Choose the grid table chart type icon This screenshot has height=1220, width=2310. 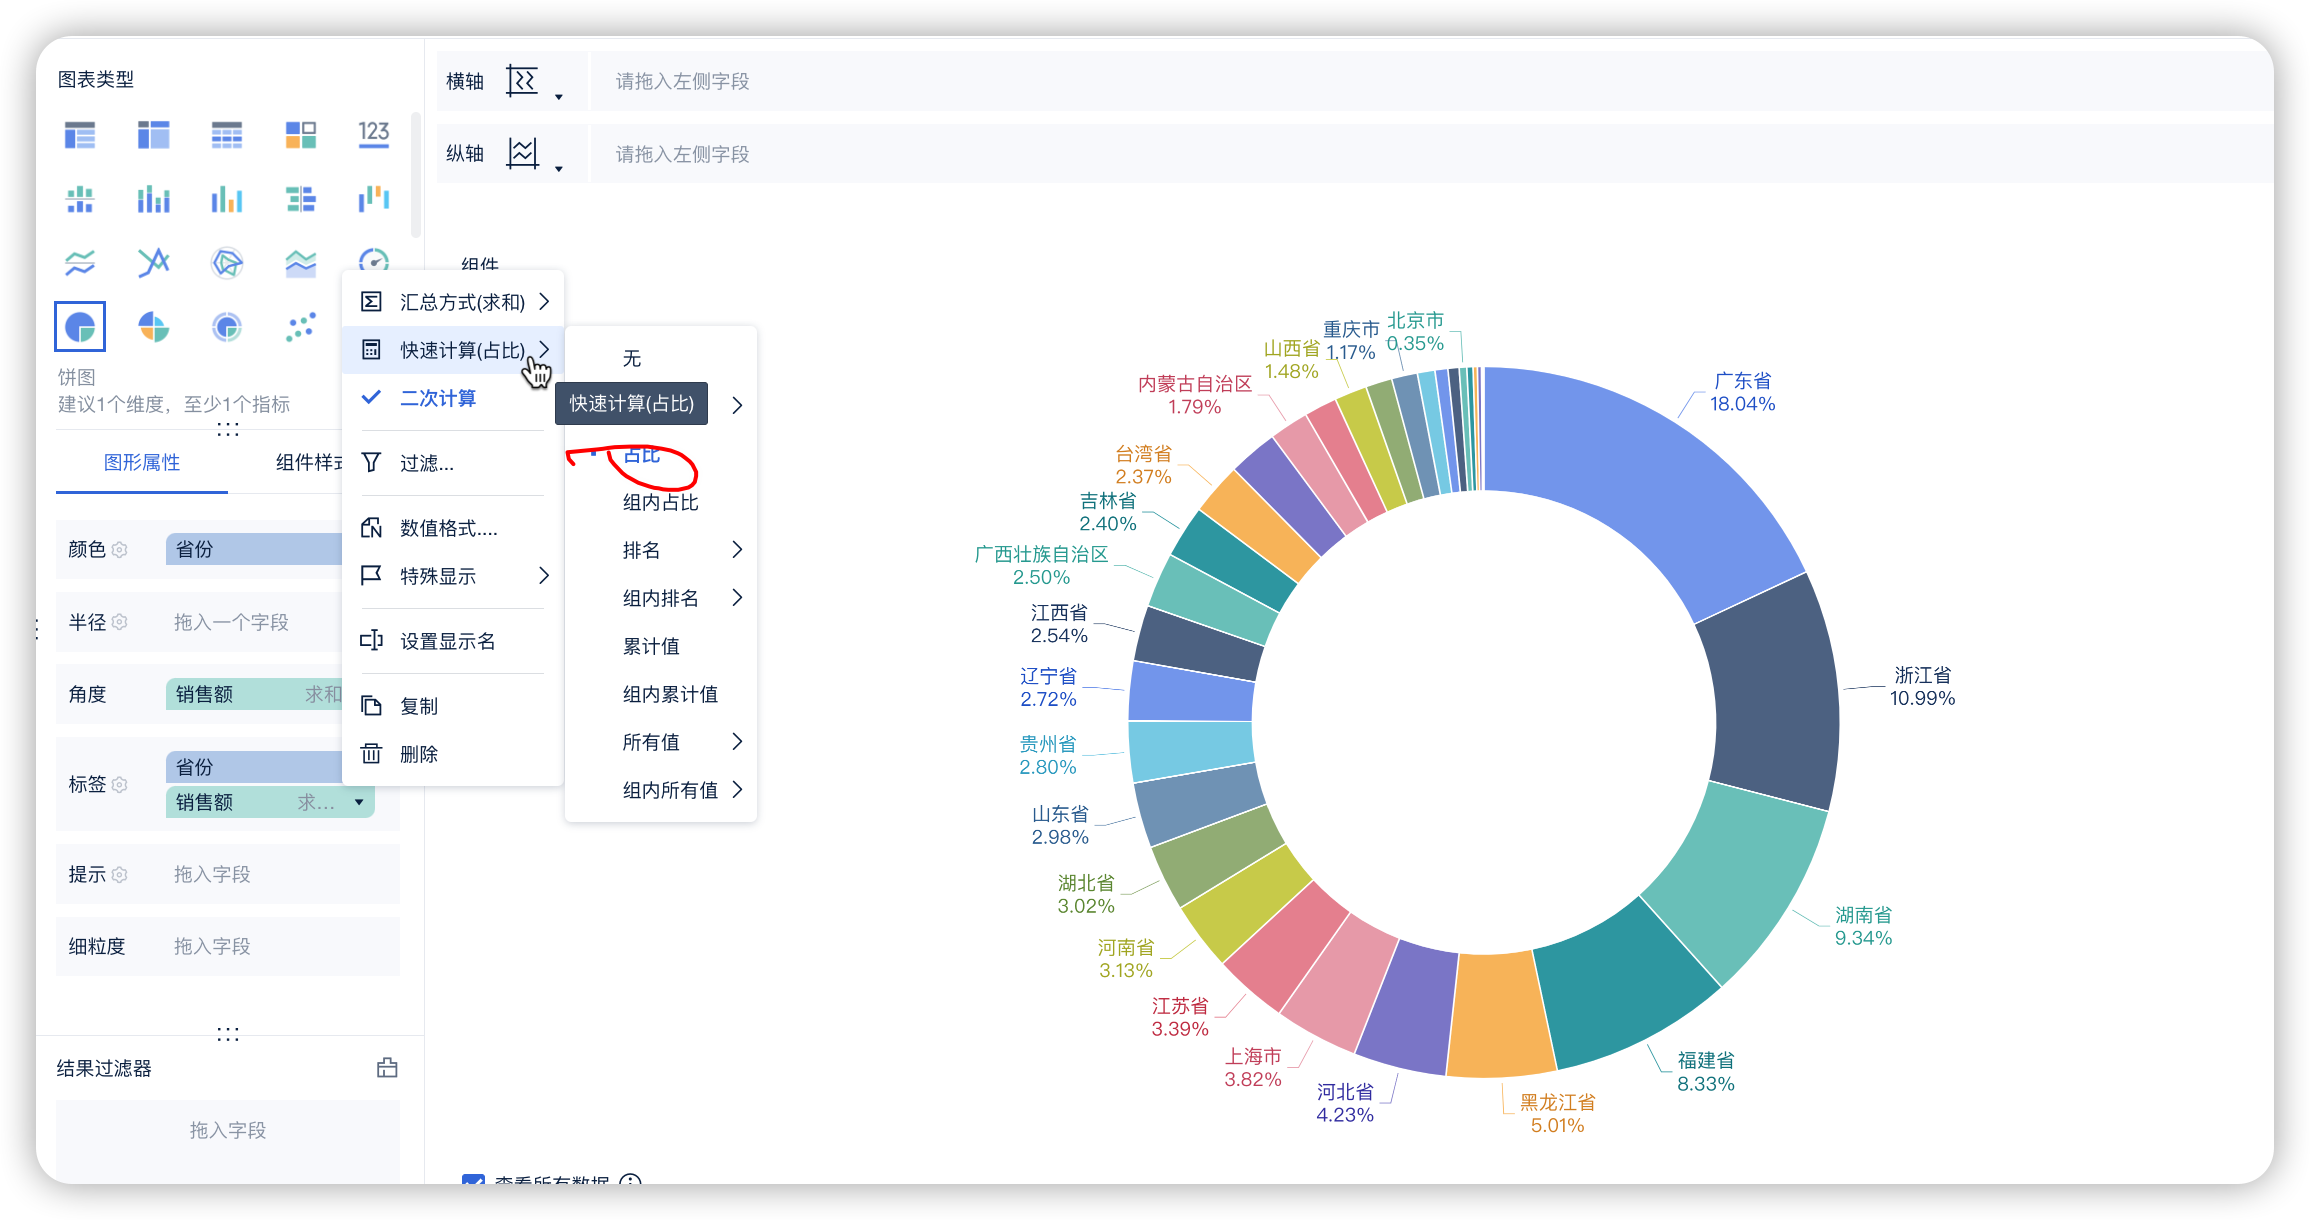(x=227, y=134)
